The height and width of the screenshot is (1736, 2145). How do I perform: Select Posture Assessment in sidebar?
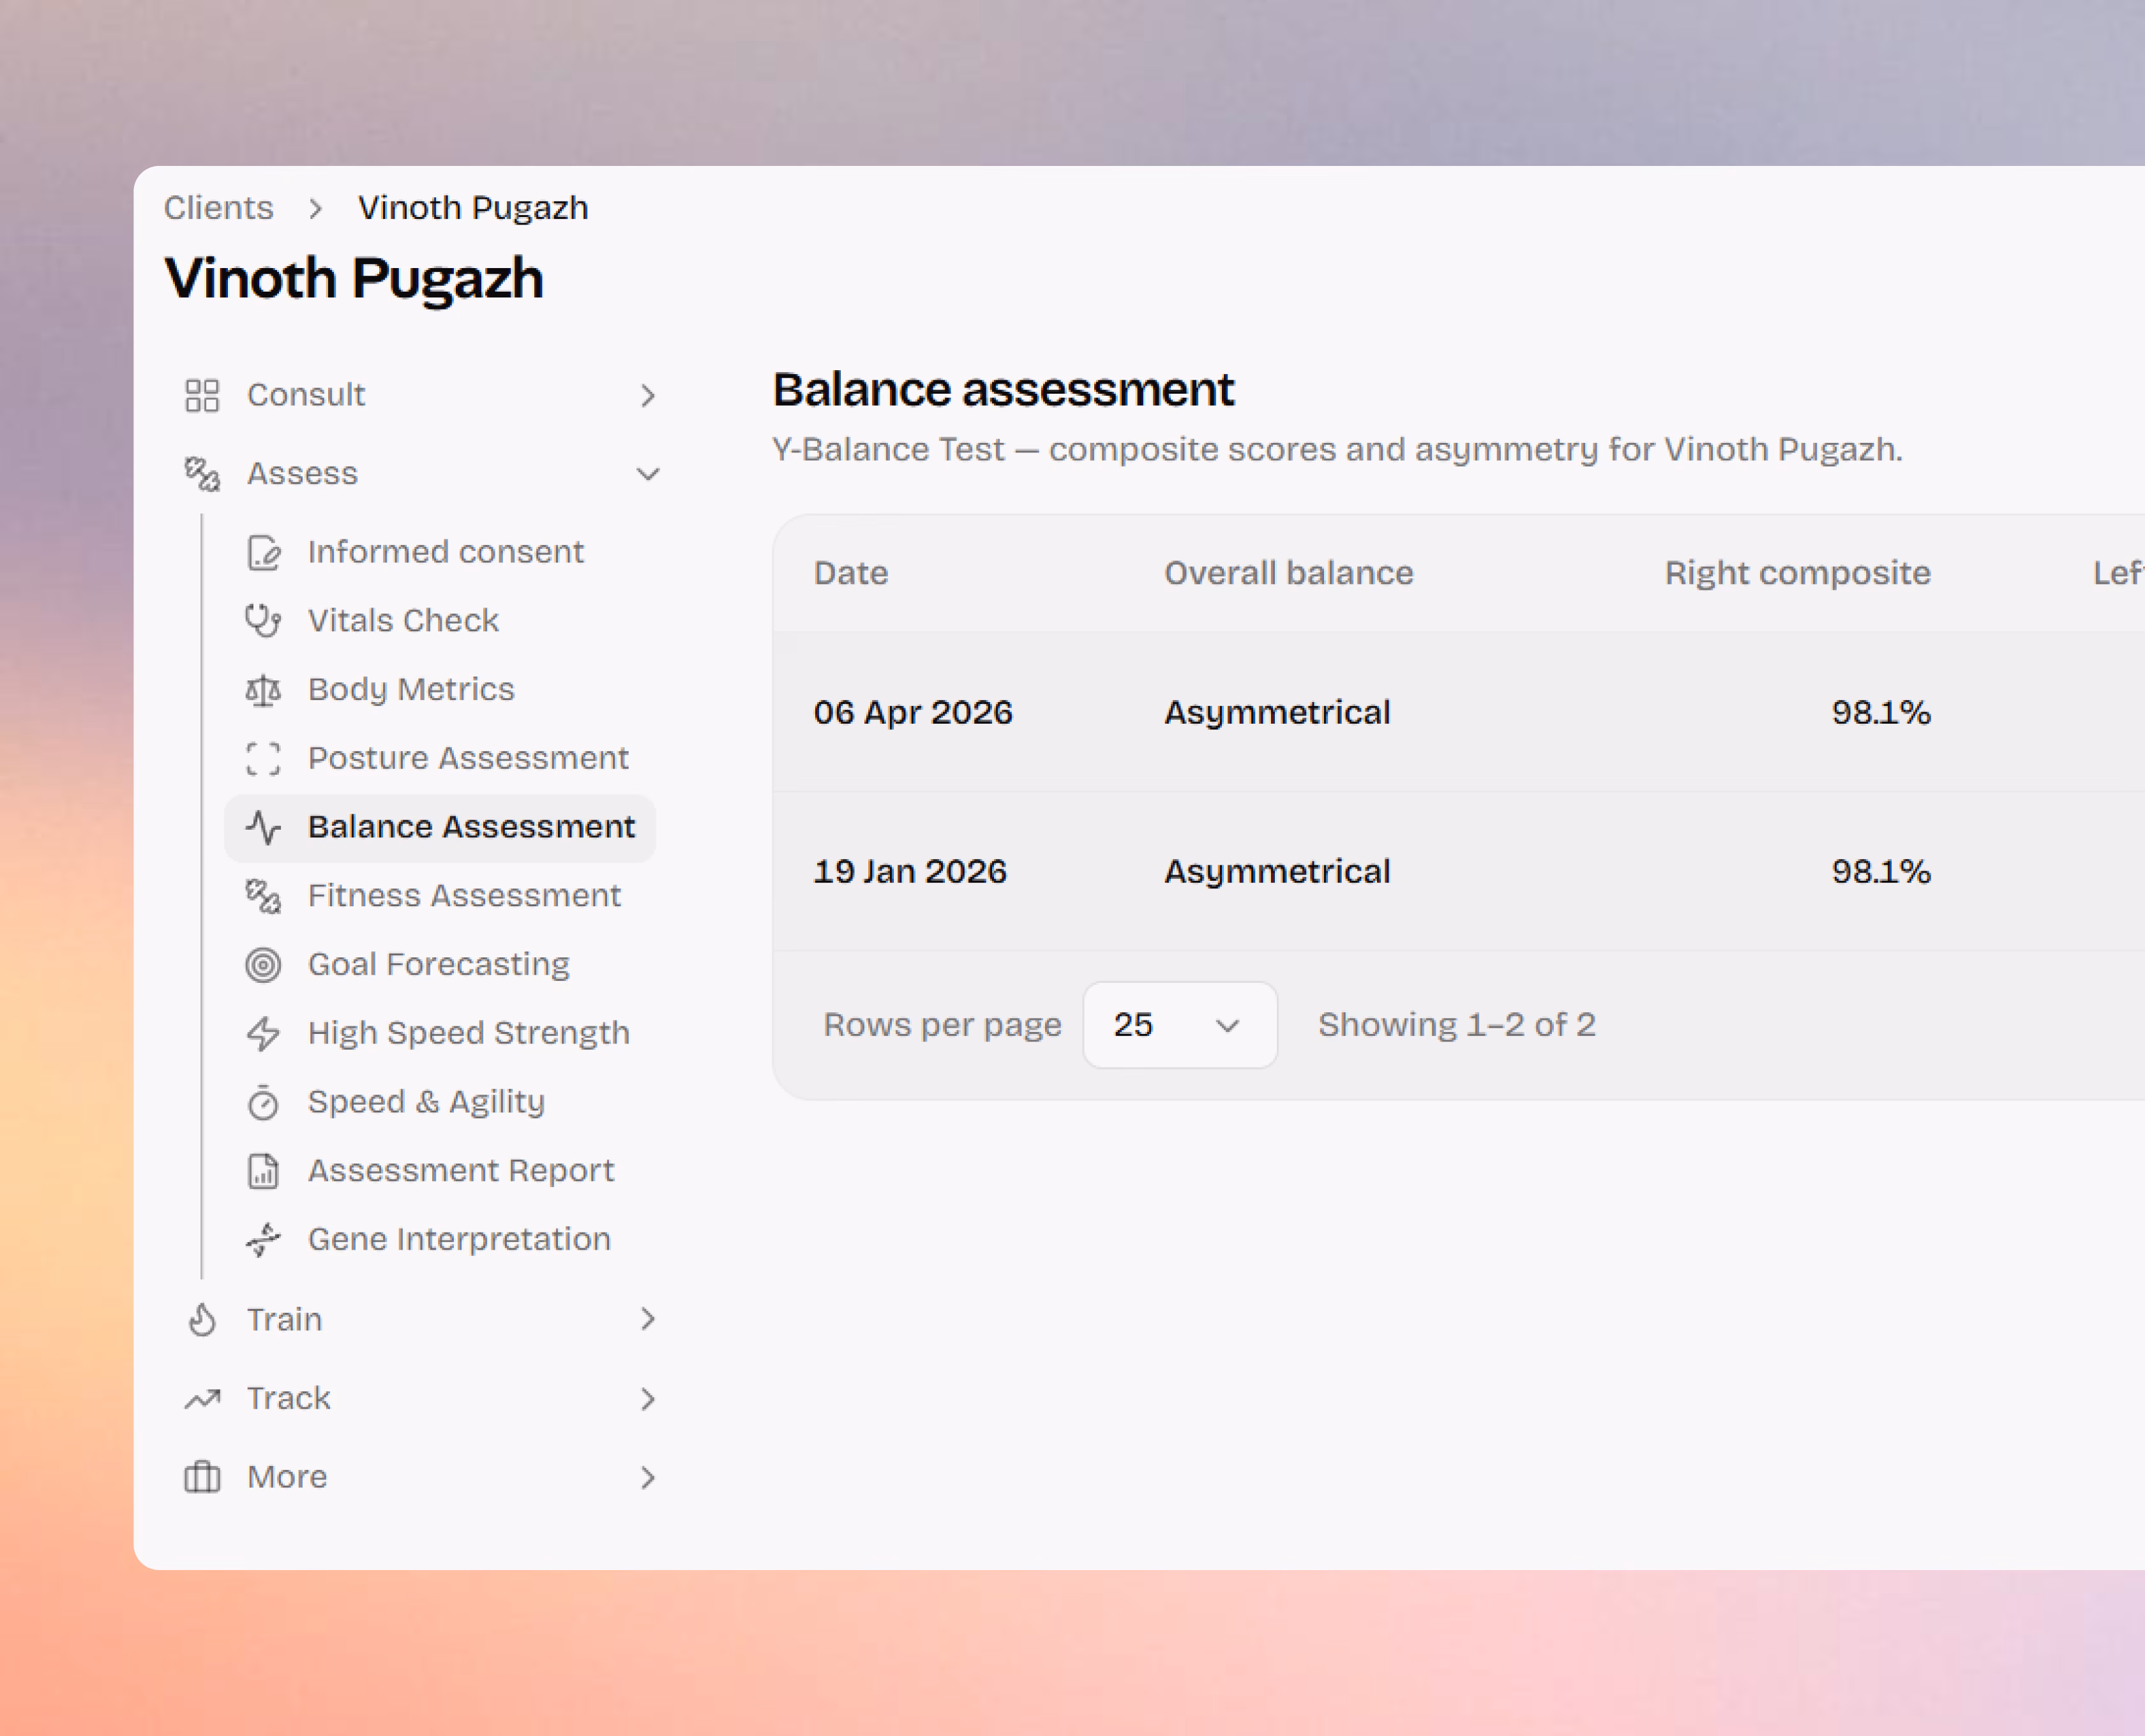coord(440,759)
